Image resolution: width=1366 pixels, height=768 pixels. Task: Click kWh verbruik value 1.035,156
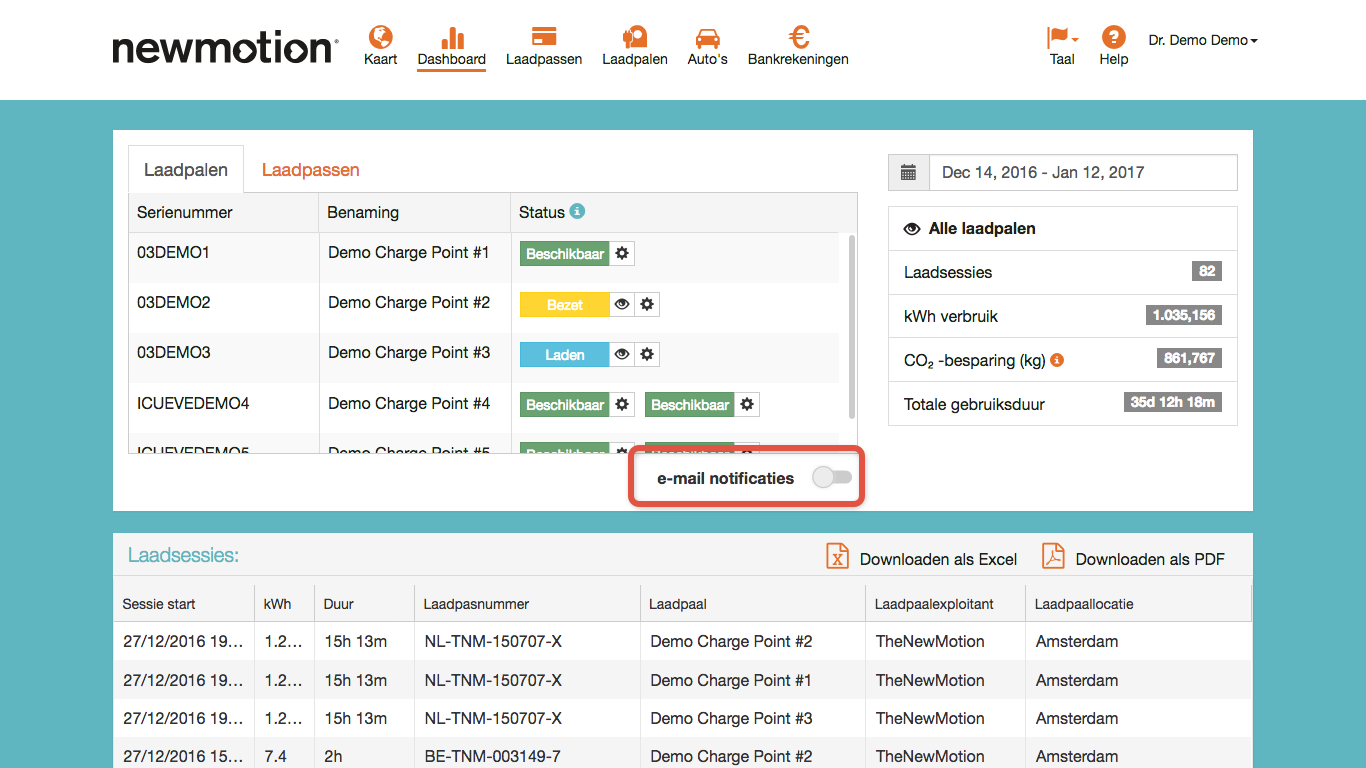[x=1184, y=315]
